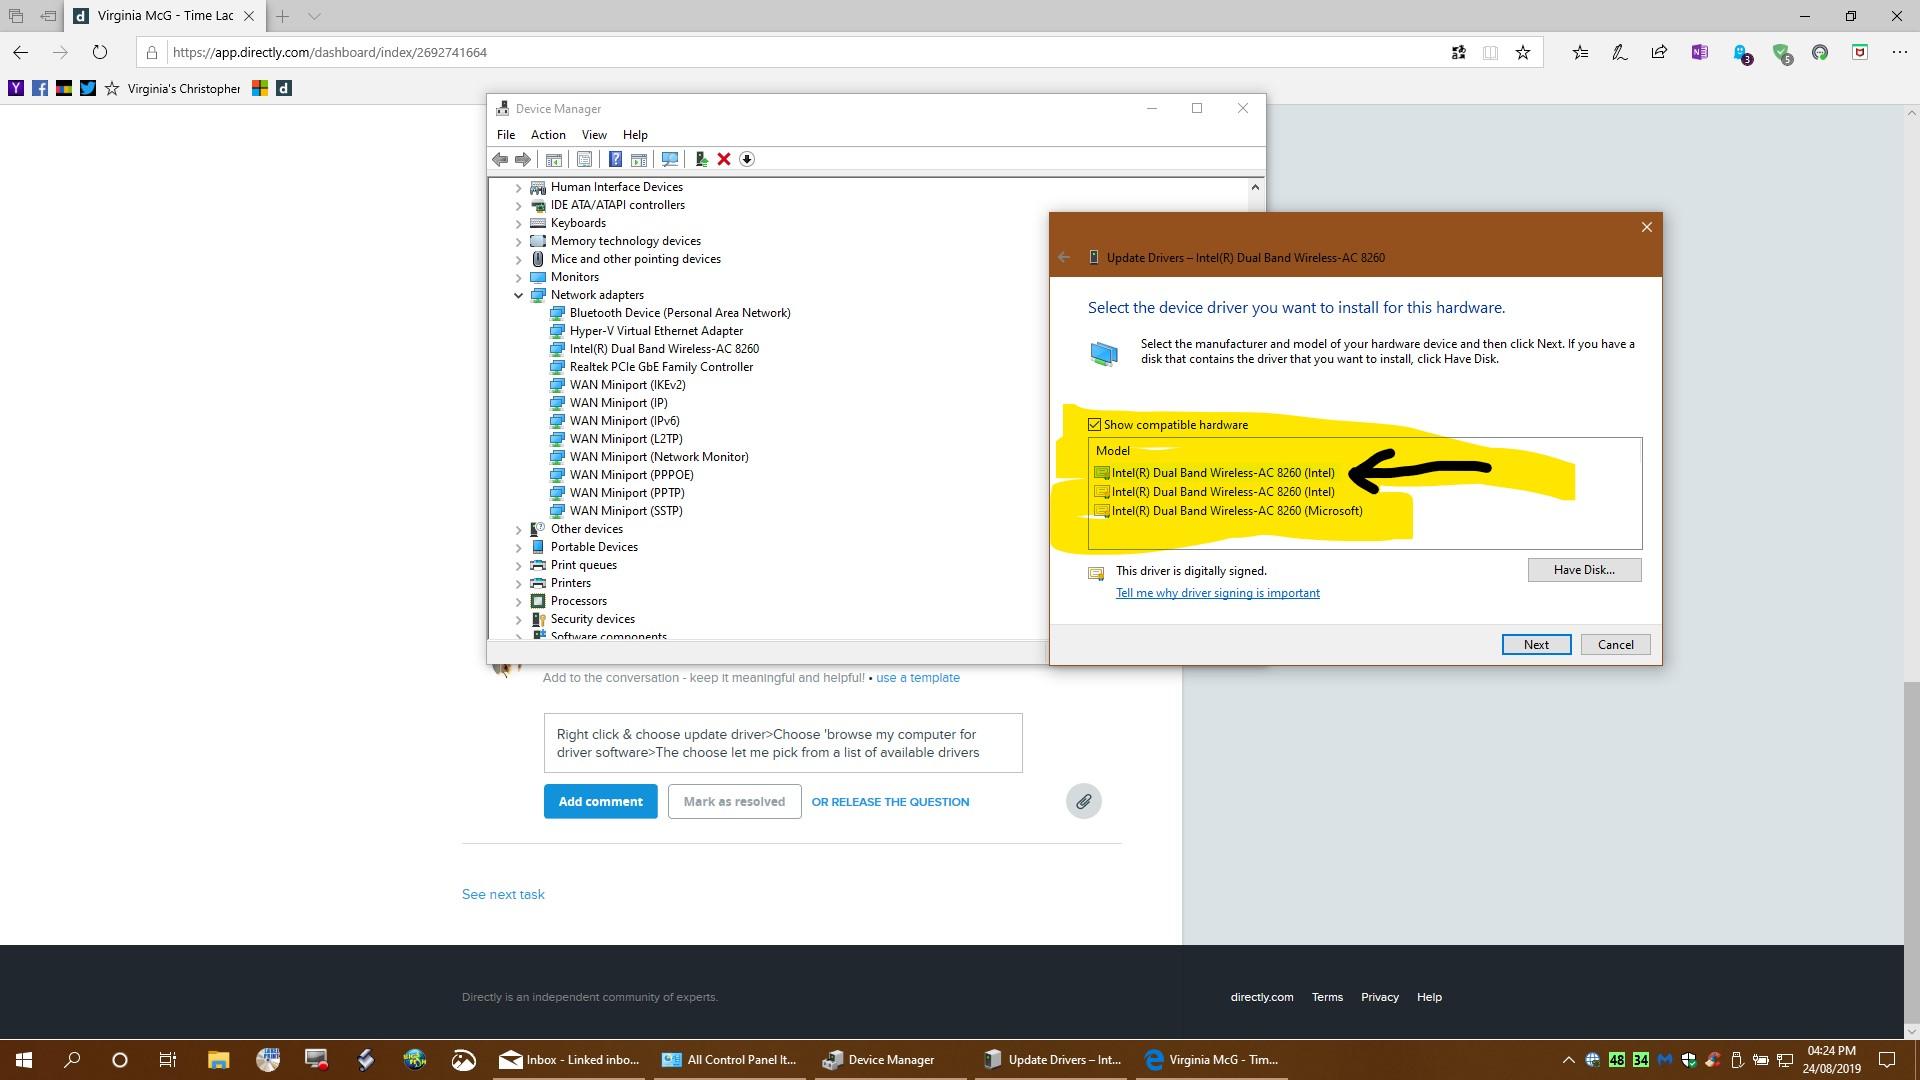1920x1080 pixels.
Task: Select Hyper-V Virtual Ethernet Adapter
Action: (656, 331)
